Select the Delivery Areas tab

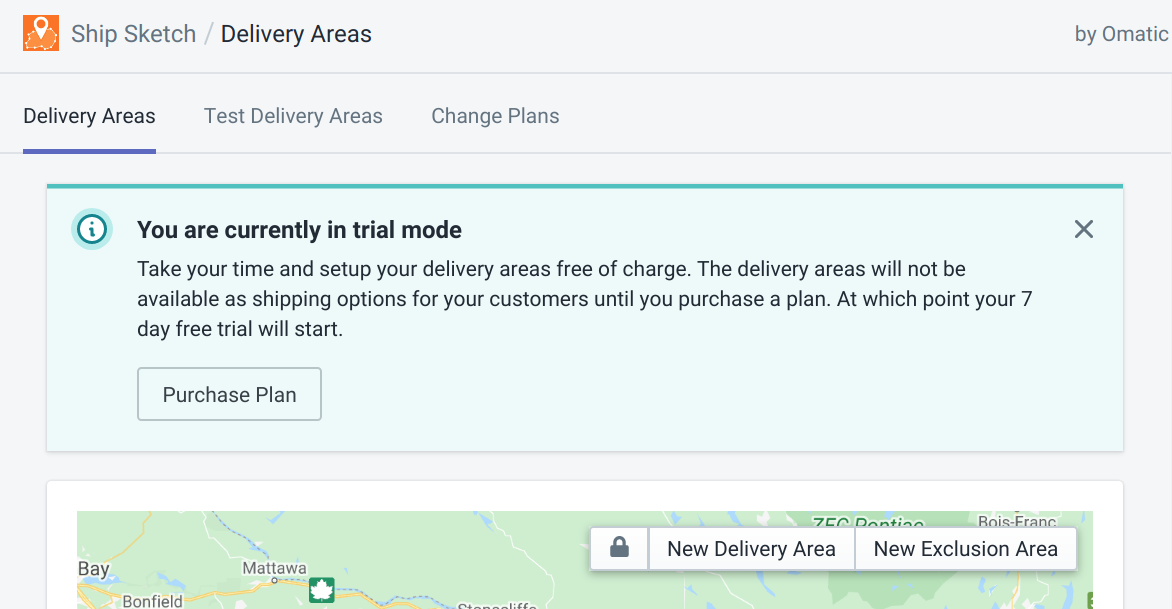coord(90,116)
